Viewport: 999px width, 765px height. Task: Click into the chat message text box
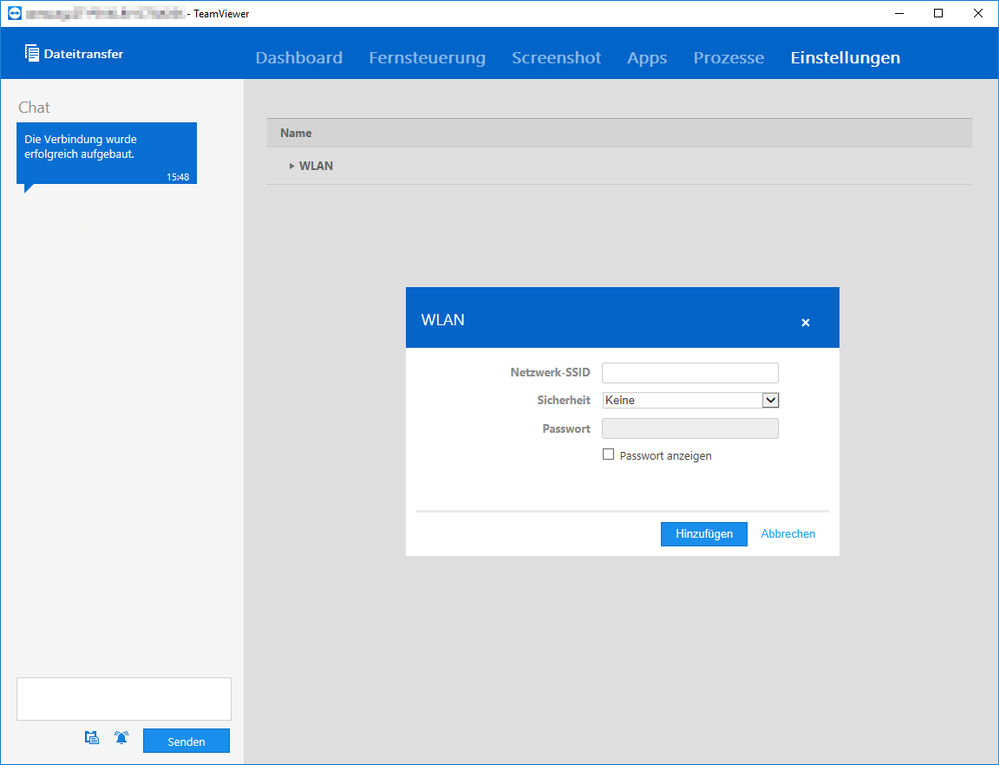point(124,699)
